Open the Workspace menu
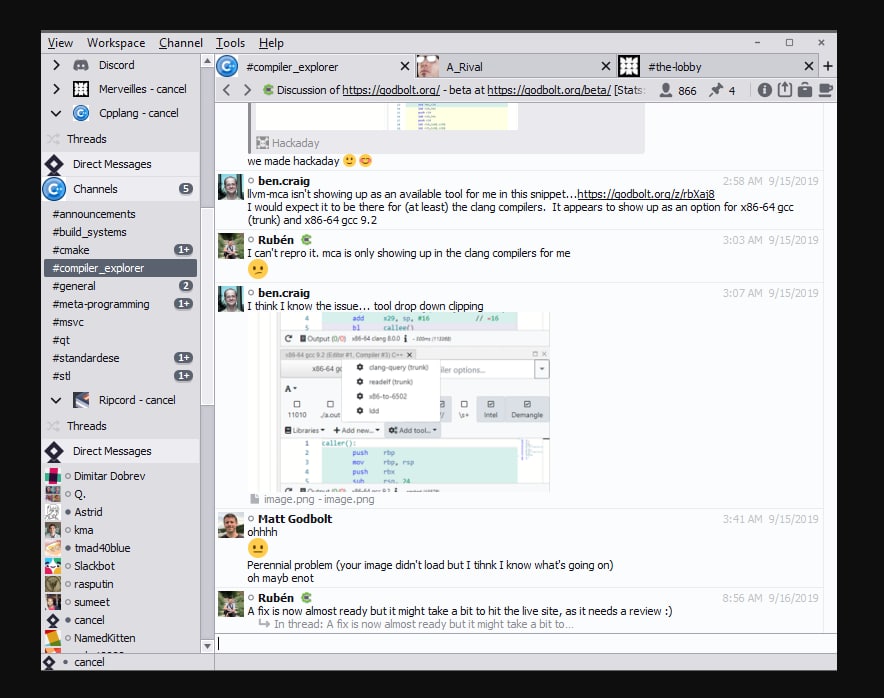The width and height of the screenshot is (884, 698). pos(116,43)
